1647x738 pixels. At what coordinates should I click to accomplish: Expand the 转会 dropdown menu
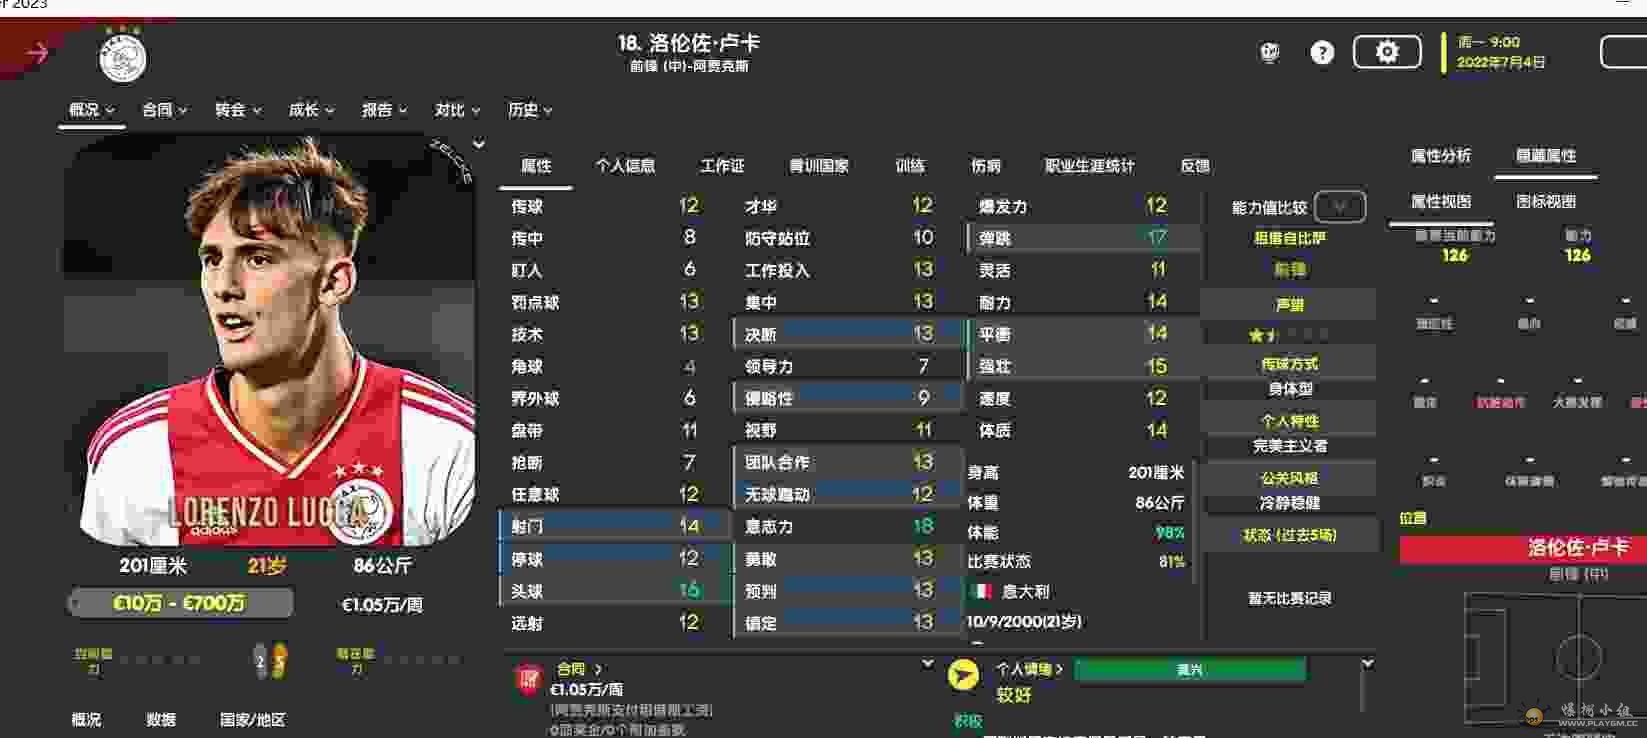click(238, 110)
